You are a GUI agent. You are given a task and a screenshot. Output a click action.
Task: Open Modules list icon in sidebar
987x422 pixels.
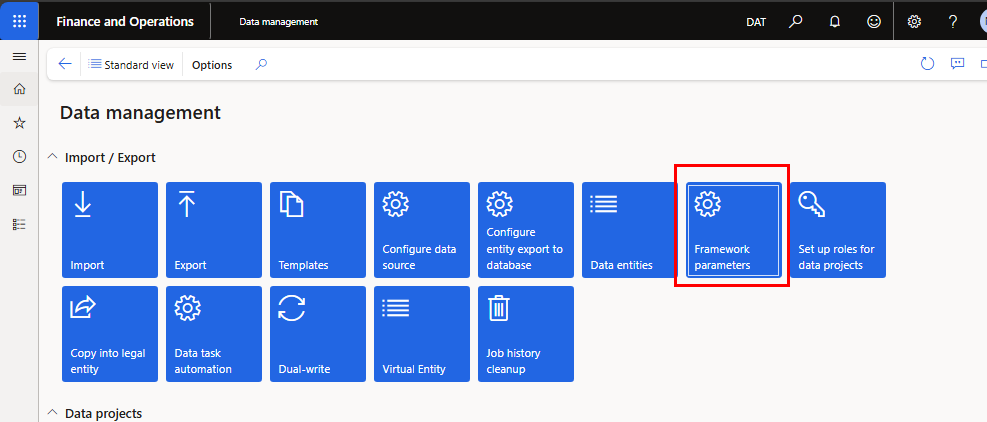click(19, 224)
